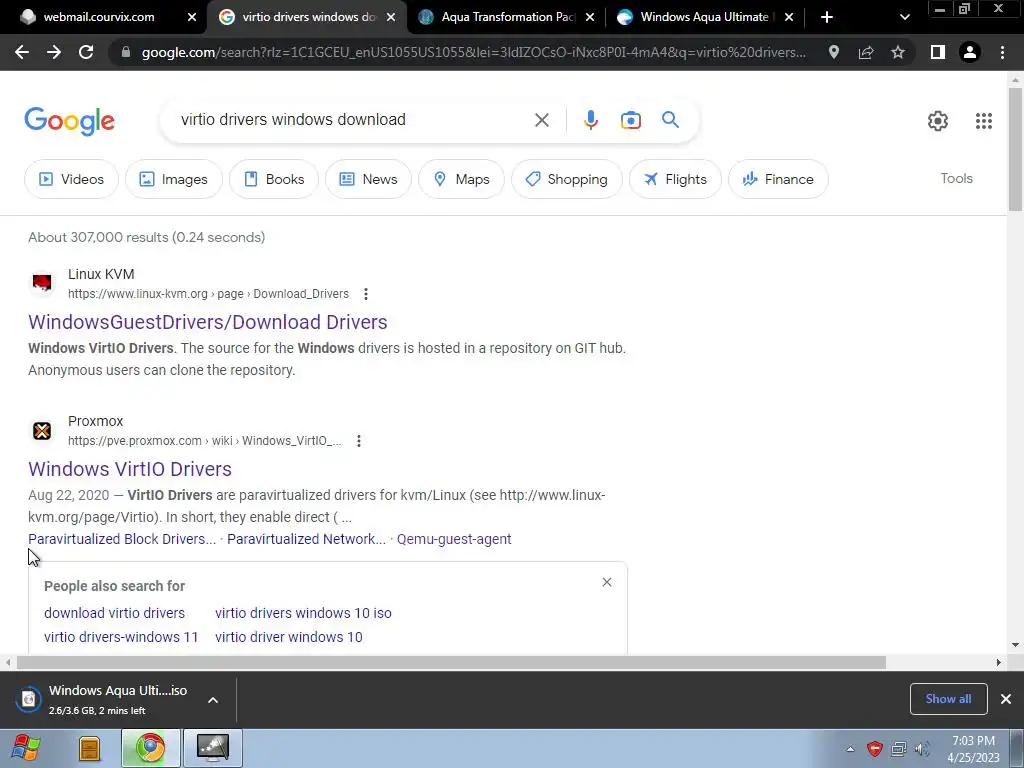Open the monitor app in the taskbar
This screenshot has width=1024, height=768.
click(213, 748)
